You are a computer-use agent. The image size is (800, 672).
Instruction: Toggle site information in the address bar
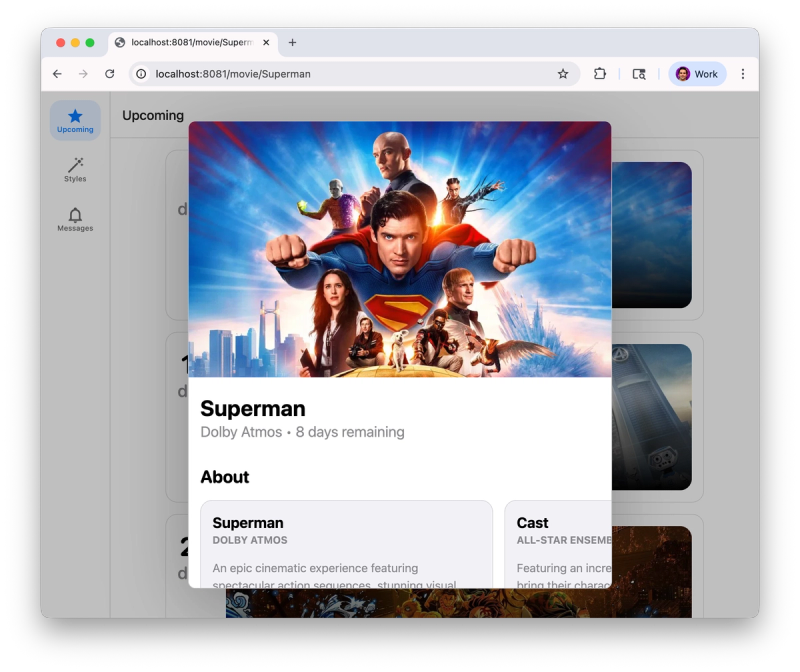[x=140, y=74]
